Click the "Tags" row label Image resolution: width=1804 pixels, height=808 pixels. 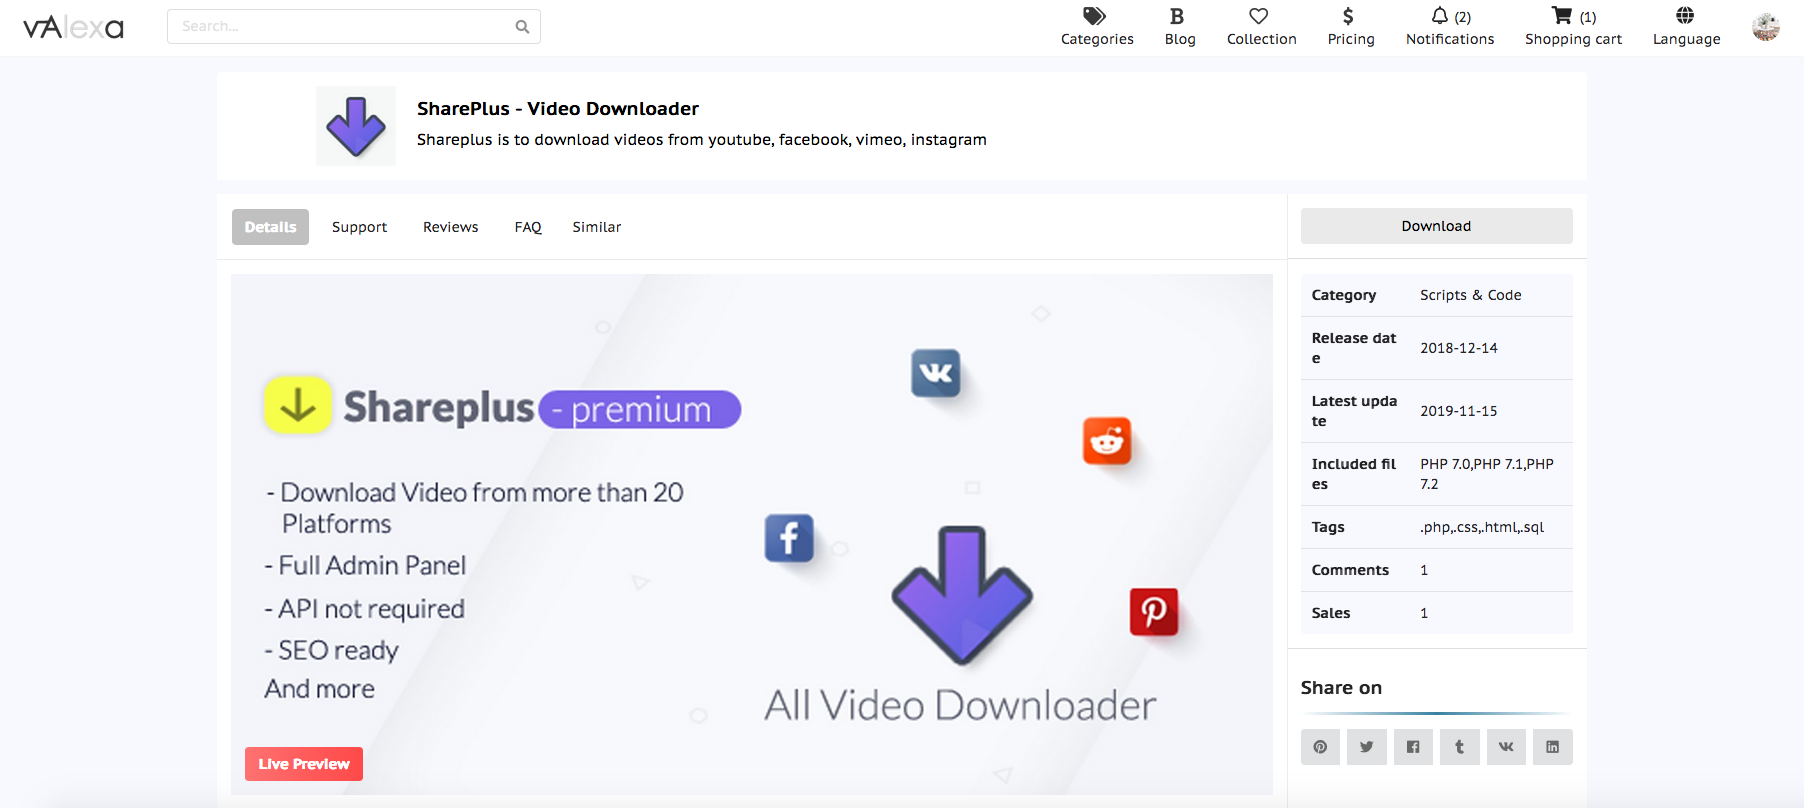[1328, 527]
